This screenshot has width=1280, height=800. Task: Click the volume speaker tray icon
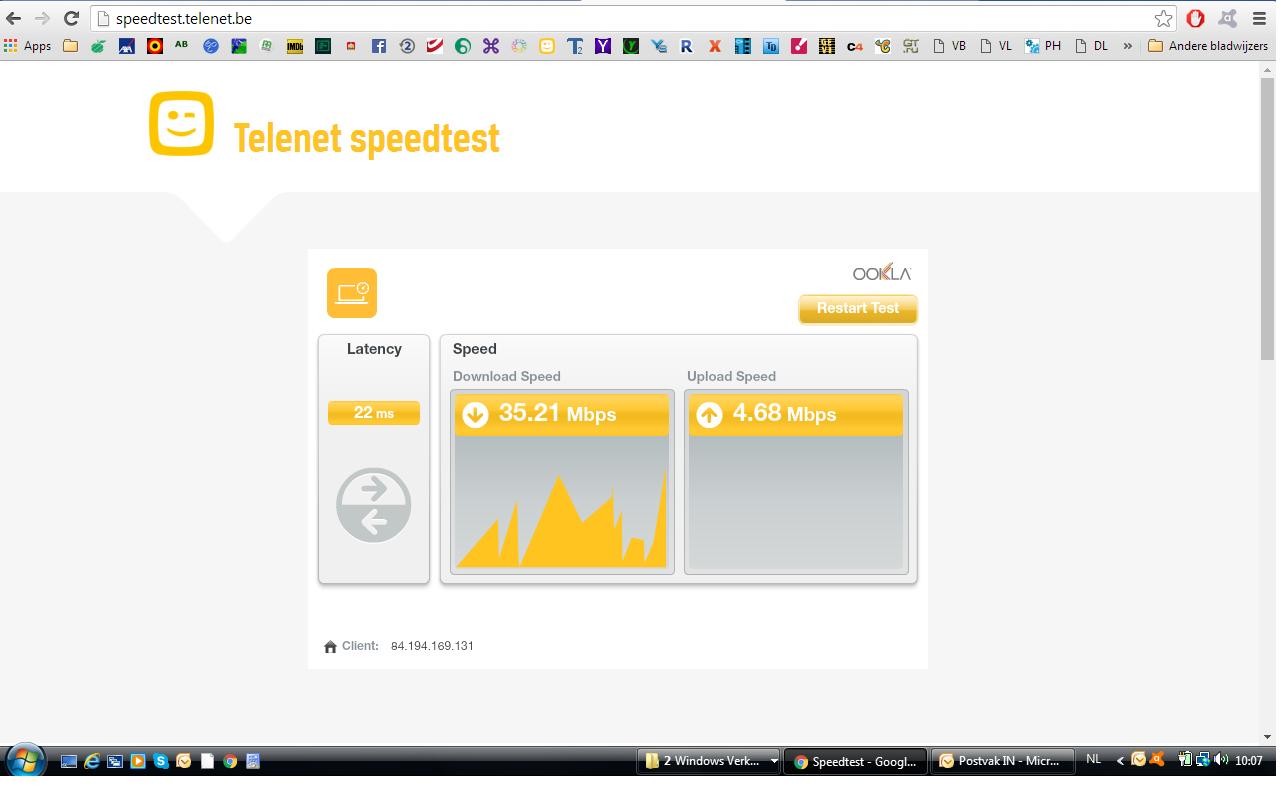tap(1221, 760)
